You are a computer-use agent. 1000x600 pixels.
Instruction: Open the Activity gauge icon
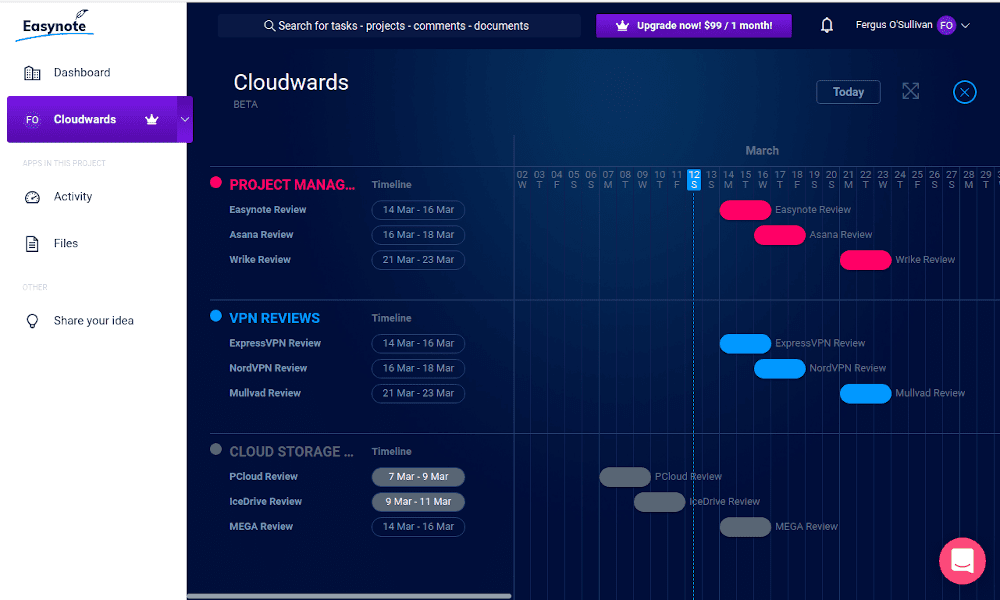32,197
